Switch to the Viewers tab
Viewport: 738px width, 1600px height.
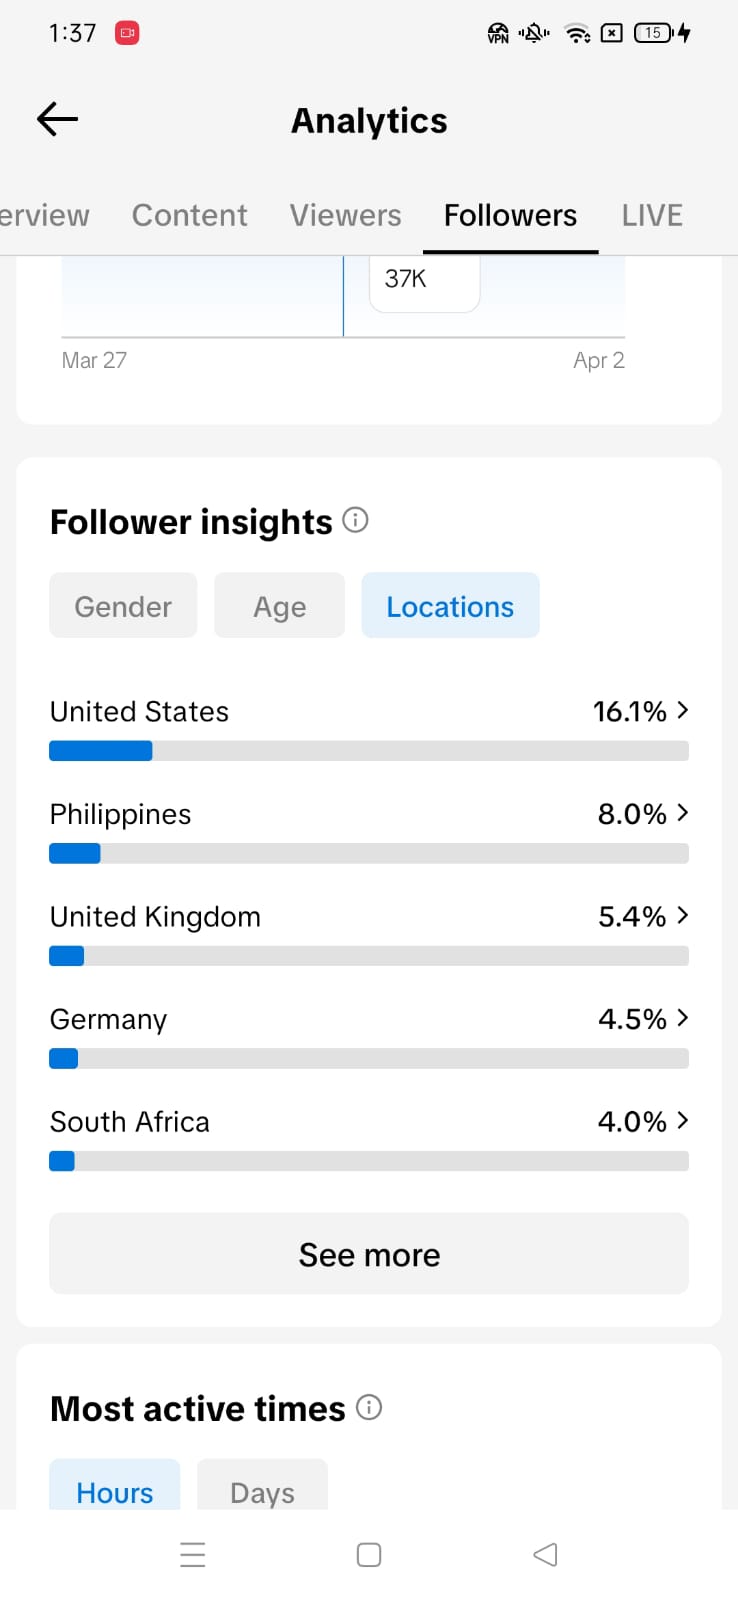pyautogui.click(x=345, y=215)
